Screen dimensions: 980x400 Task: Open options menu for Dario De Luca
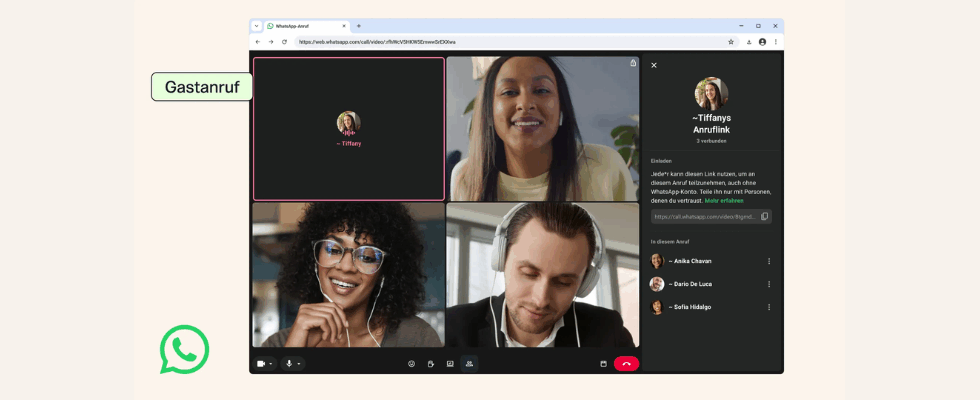coord(769,284)
